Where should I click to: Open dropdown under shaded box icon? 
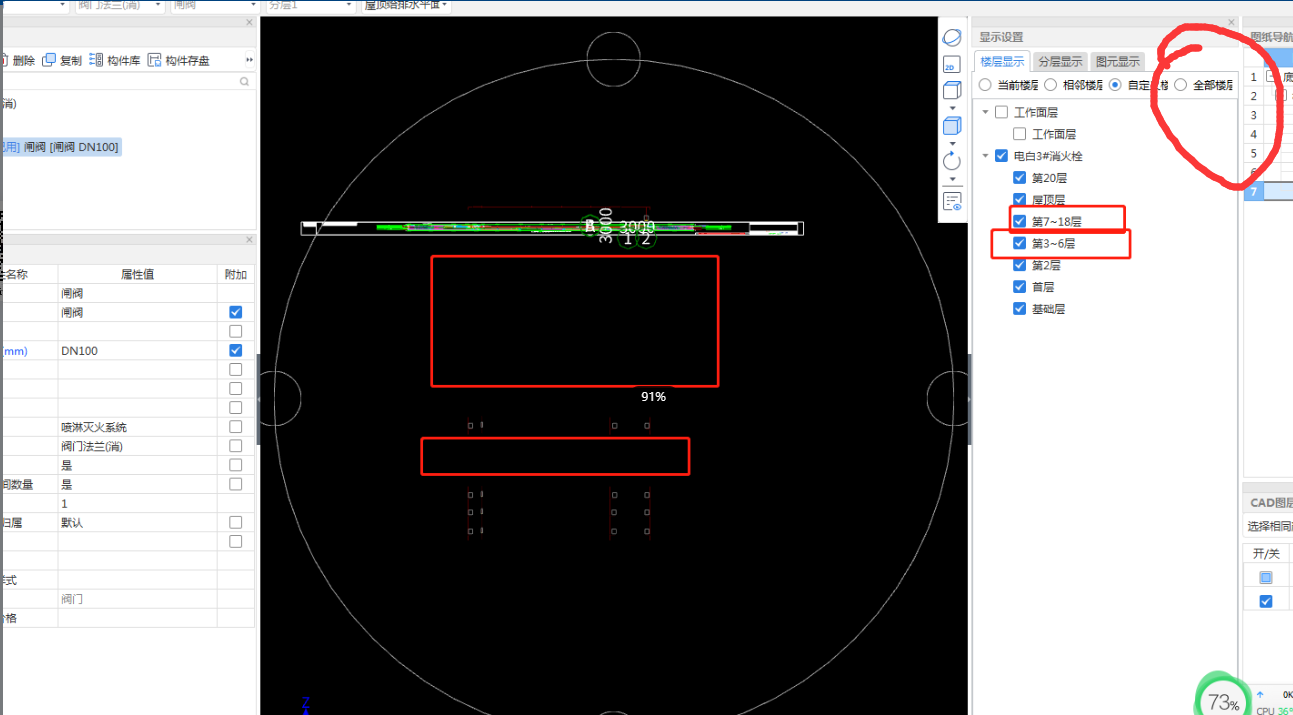click(x=952, y=142)
